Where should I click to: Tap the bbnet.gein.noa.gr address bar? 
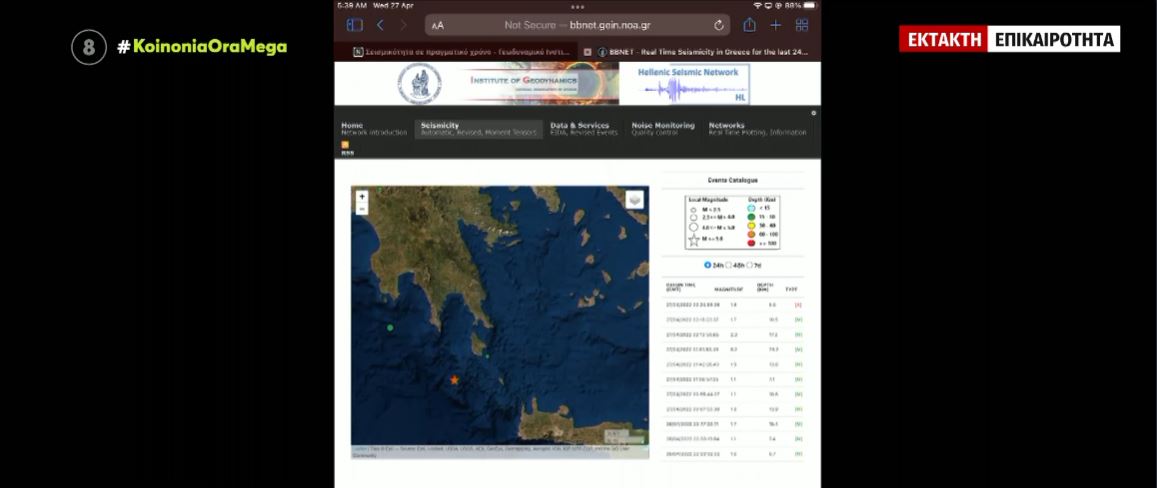pyautogui.click(x=577, y=25)
